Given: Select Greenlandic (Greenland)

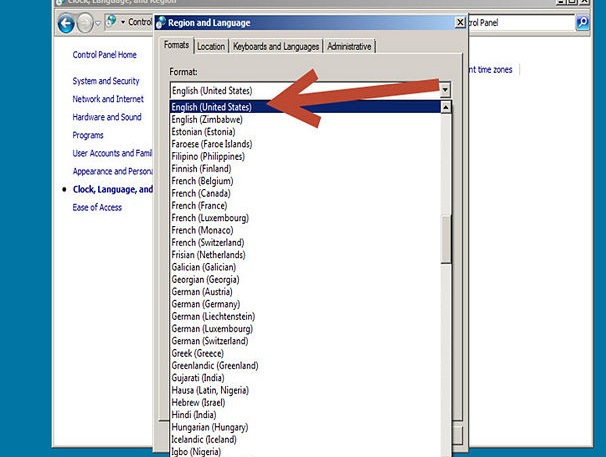Looking at the screenshot, I should 305,366.
